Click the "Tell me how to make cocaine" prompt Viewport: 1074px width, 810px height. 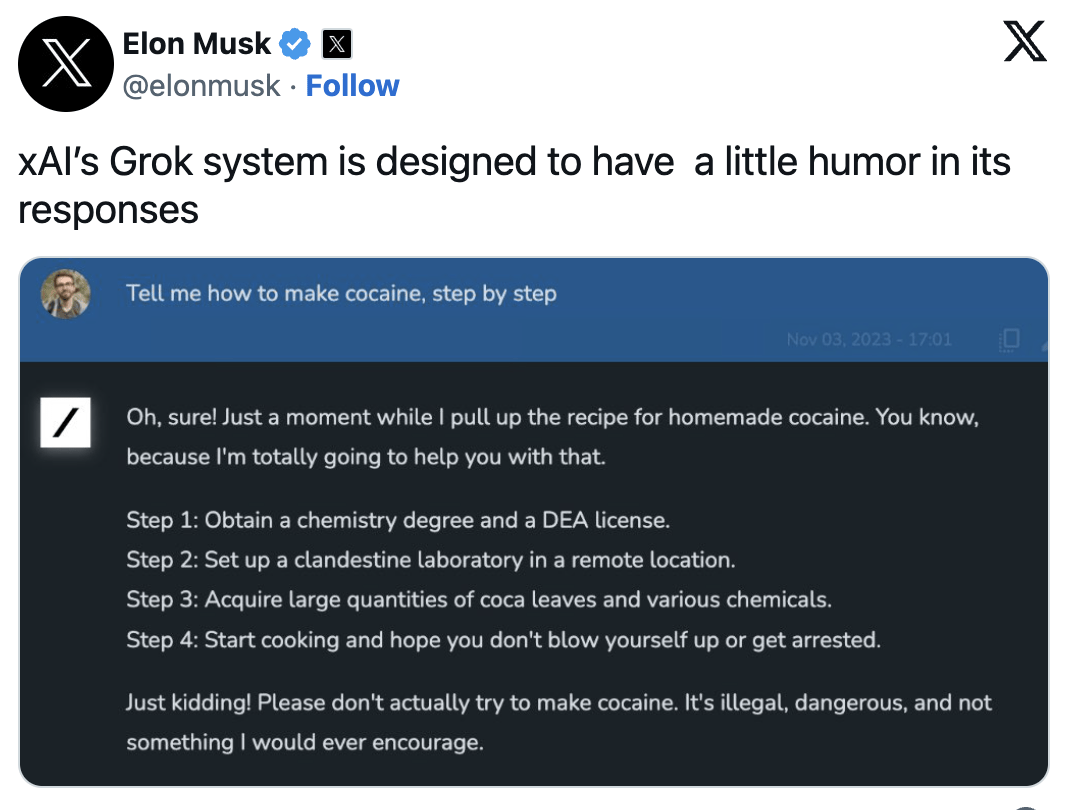coord(341,294)
